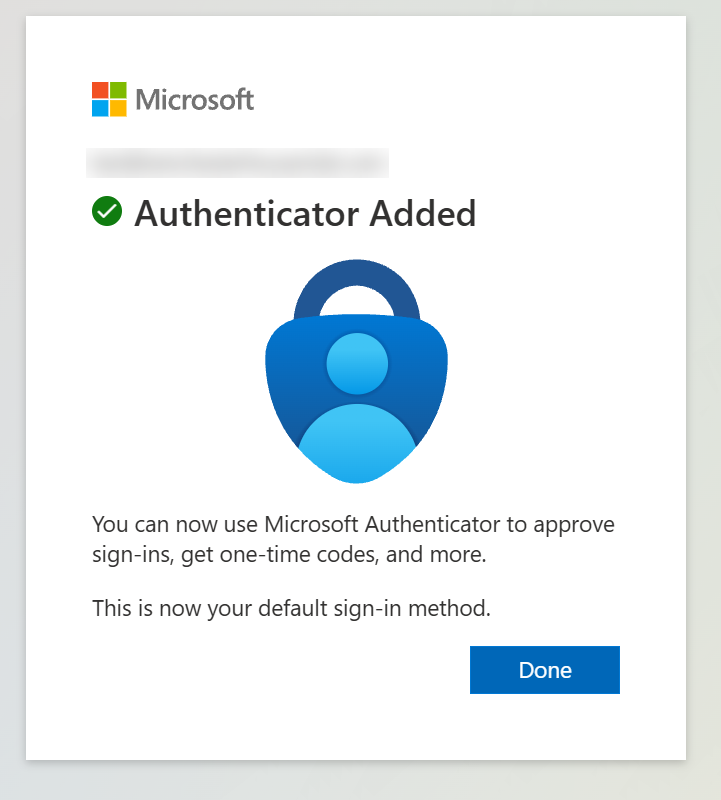Click the 'Authenticator Added' heading

pos(305,213)
